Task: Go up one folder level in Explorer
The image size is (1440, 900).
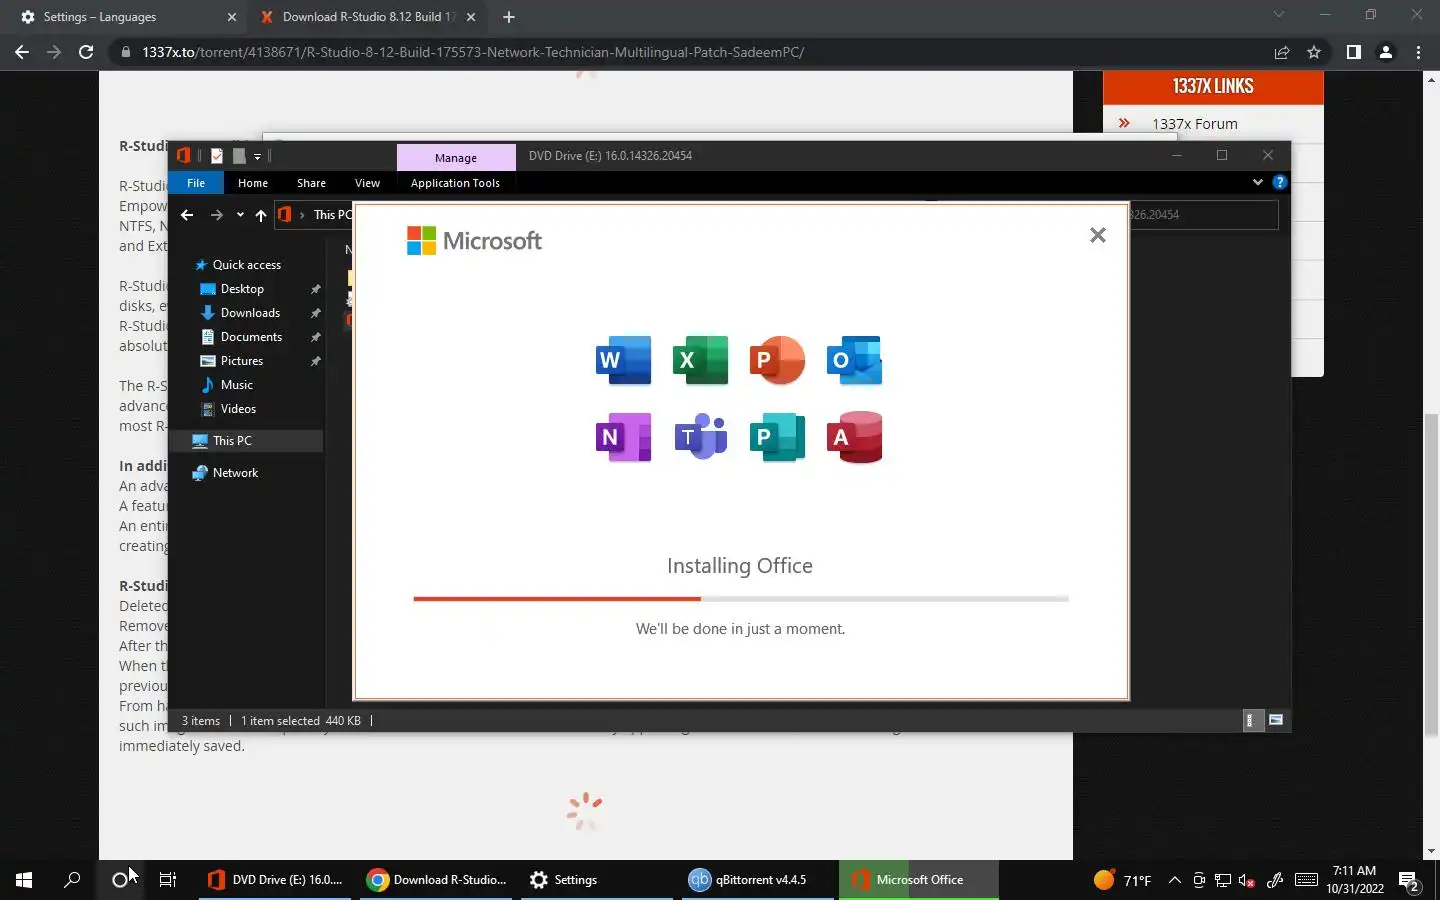Action: (261, 215)
